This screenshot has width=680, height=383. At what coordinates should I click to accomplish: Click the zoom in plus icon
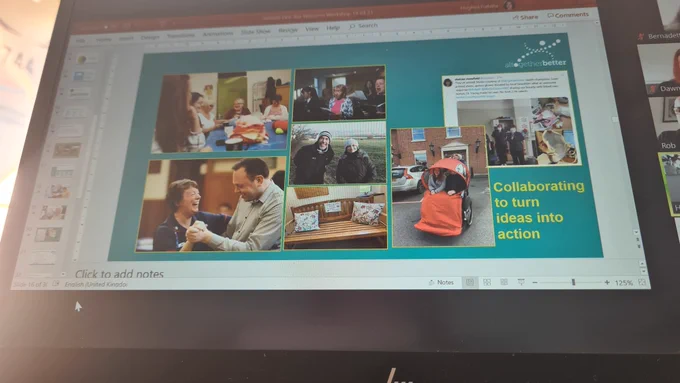[607, 283]
